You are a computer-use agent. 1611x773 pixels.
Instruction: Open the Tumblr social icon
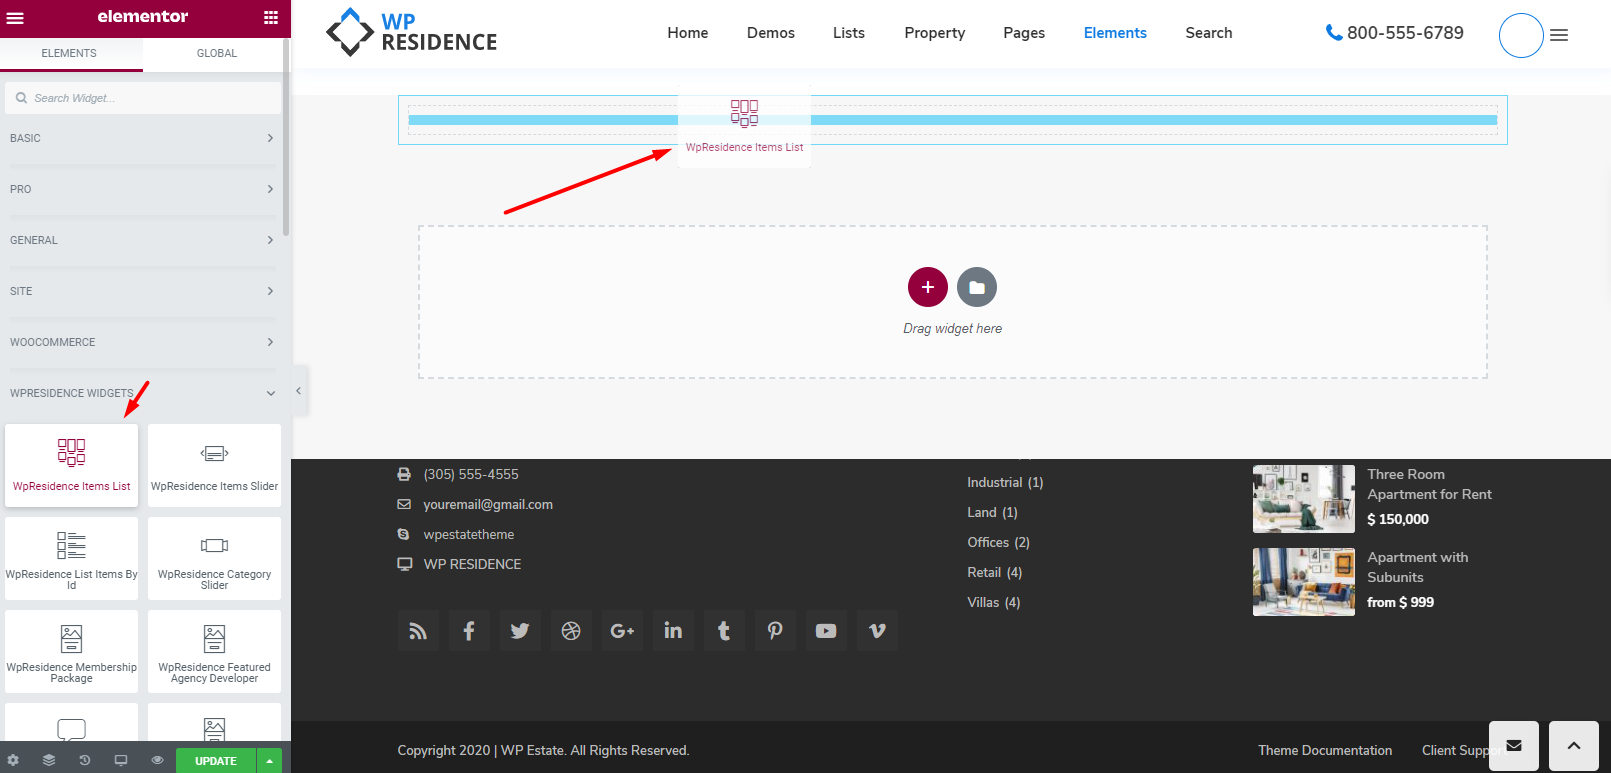pos(724,631)
